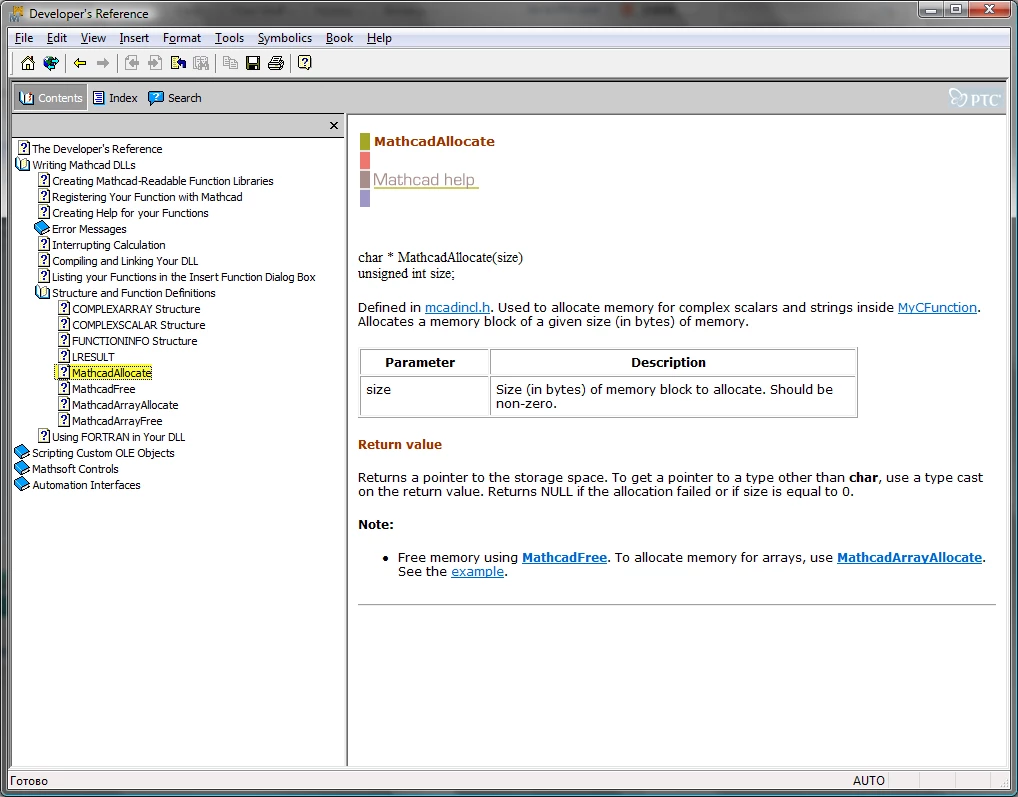Open Using FORTRAN in Your DLL
Viewport: 1018px width, 797px height.
(x=118, y=437)
